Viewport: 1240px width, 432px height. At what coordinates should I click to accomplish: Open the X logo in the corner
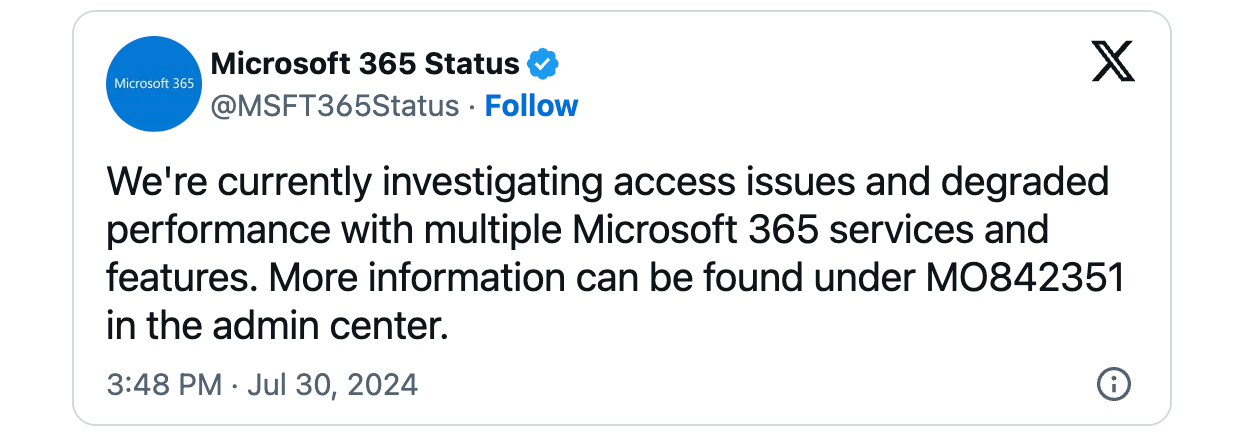(x=1113, y=65)
